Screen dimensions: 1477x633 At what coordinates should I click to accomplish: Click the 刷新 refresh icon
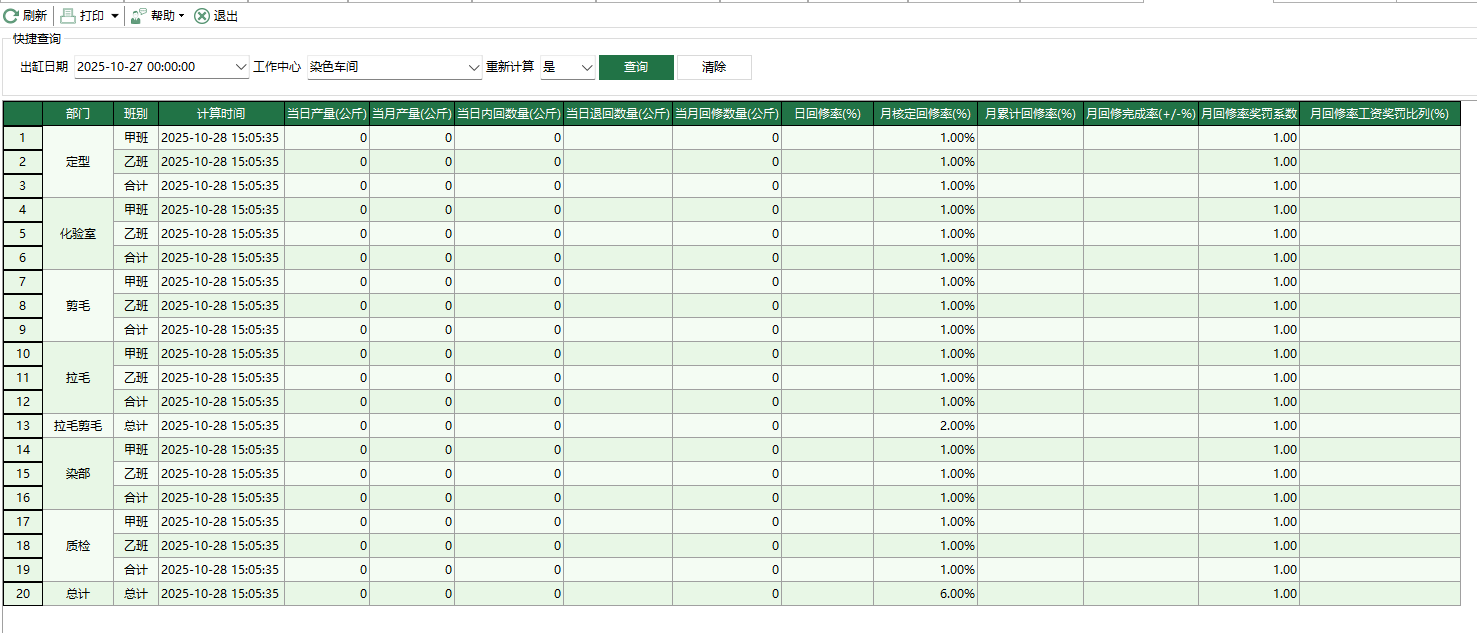pyautogui.click(x=11, y=16)
